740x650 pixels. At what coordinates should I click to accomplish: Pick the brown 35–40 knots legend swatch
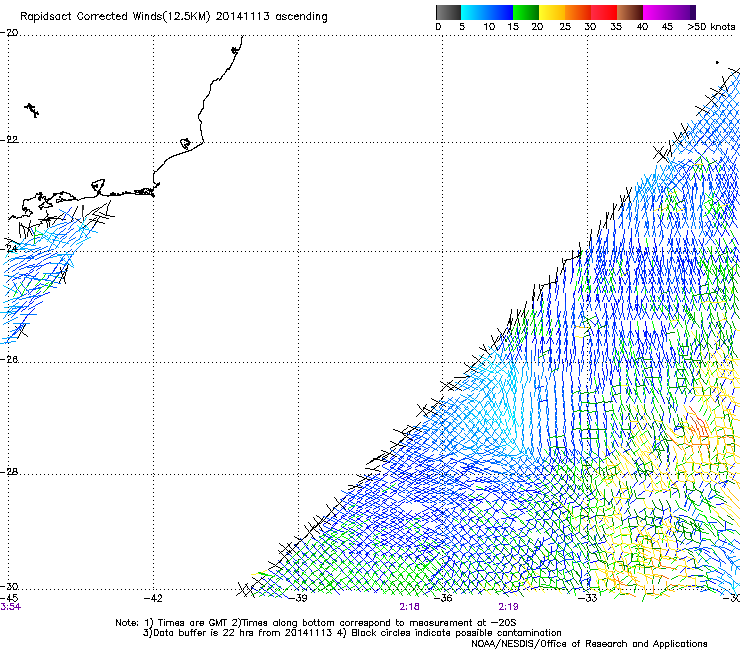(x=630, y=12)
